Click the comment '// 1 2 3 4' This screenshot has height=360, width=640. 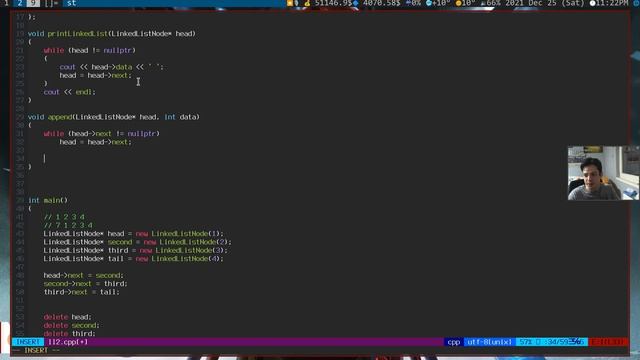(64, 217)
